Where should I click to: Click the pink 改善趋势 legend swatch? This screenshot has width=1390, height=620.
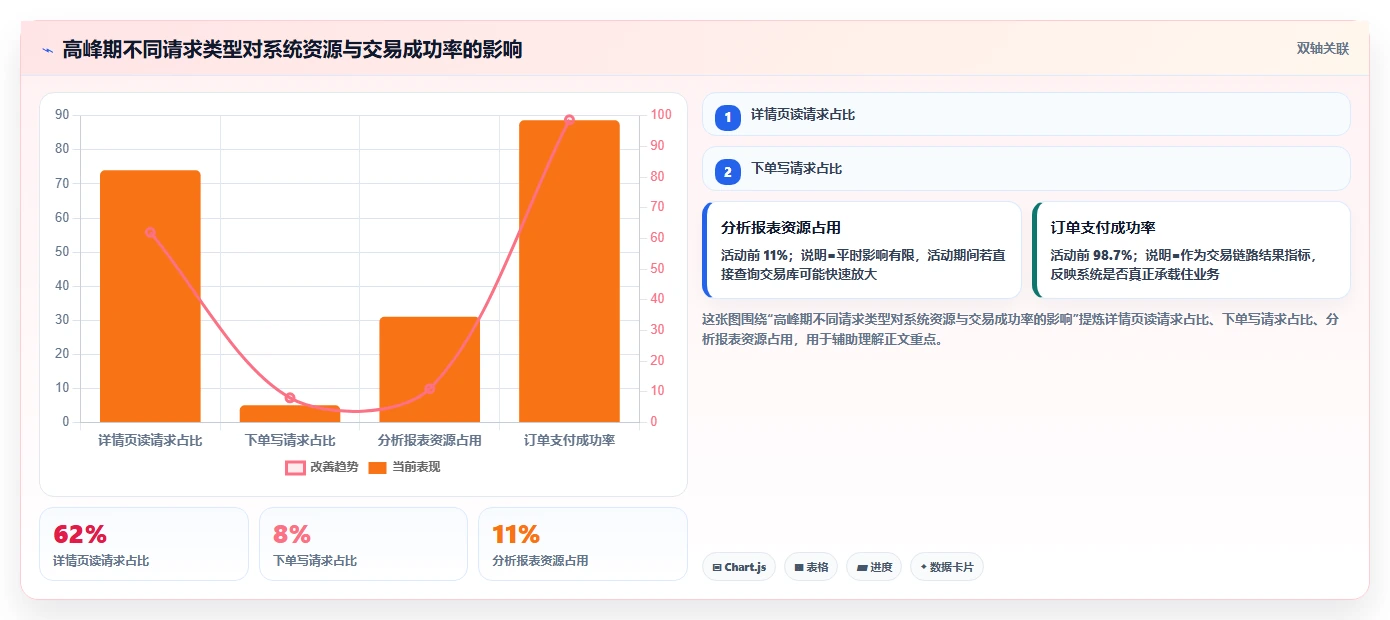tap(295, 467)
